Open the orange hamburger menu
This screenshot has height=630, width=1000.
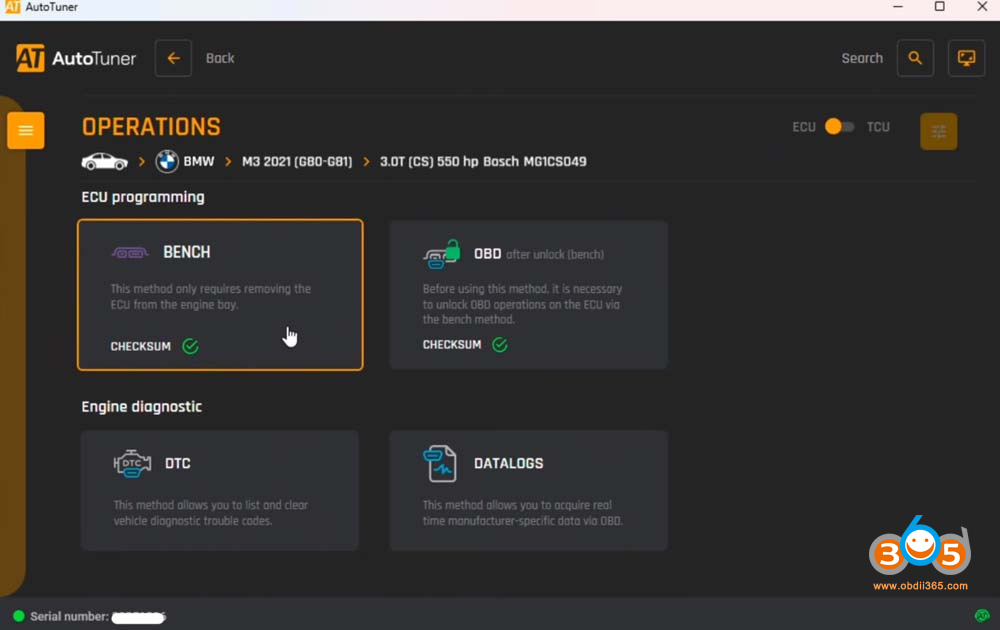pyautogui.click(x=26, y=131)
